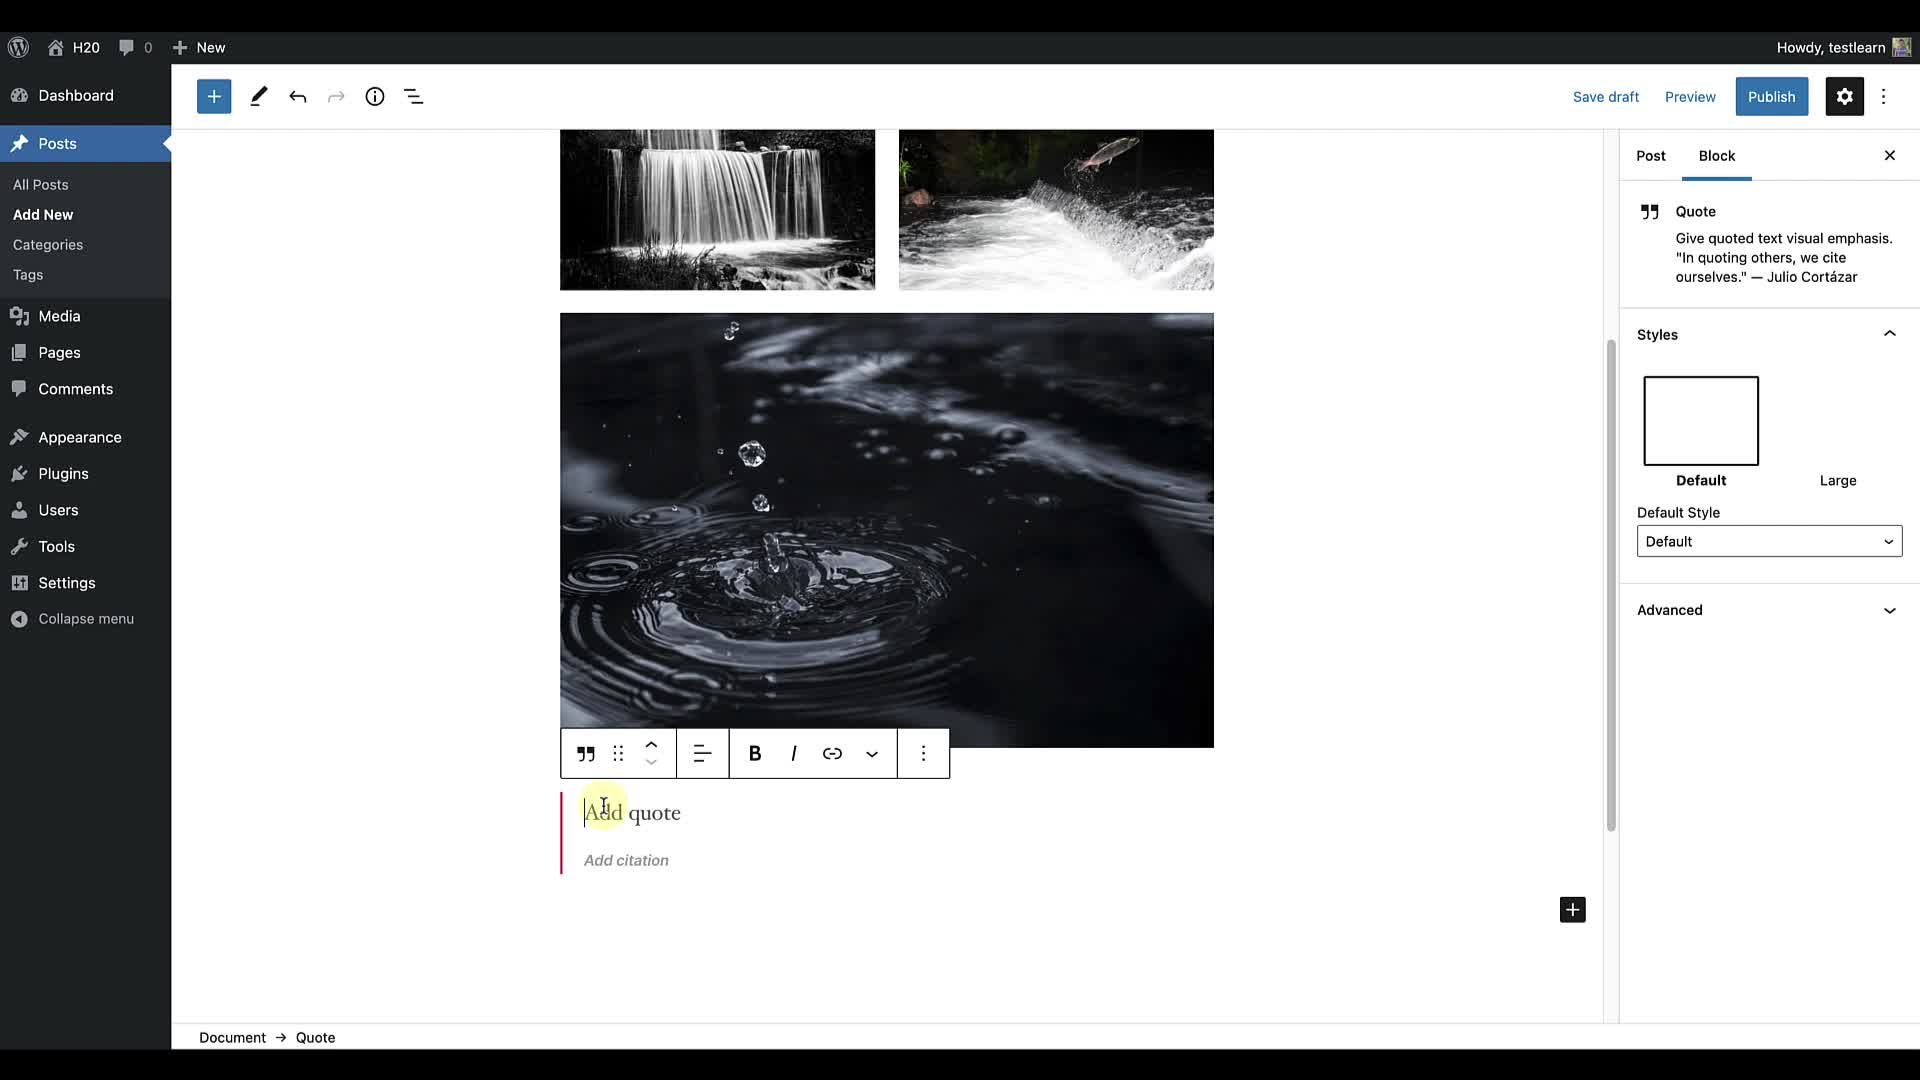Screen dimensions: 1920x1080
Task: Switch to the Post tab
Action: tap(1650, 156)
